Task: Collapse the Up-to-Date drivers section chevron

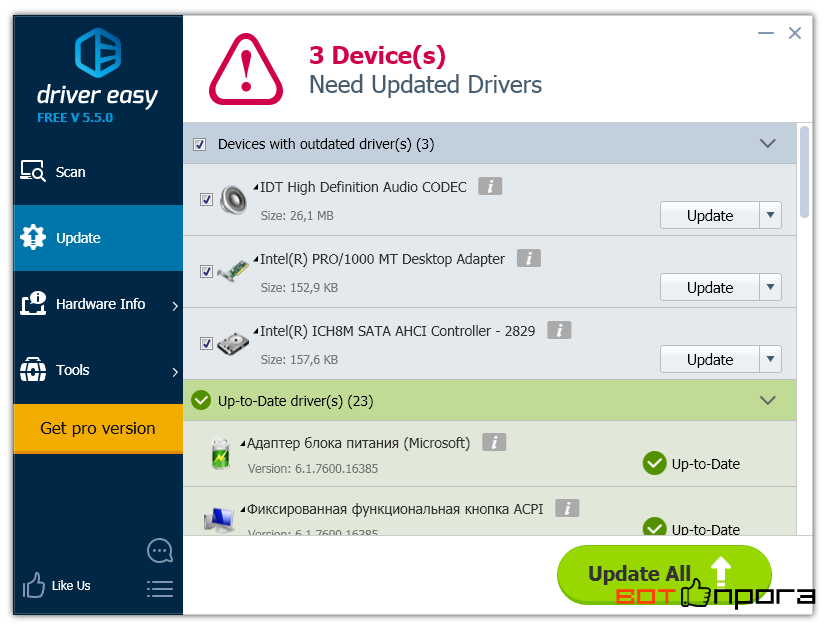Action: (767, 400)
